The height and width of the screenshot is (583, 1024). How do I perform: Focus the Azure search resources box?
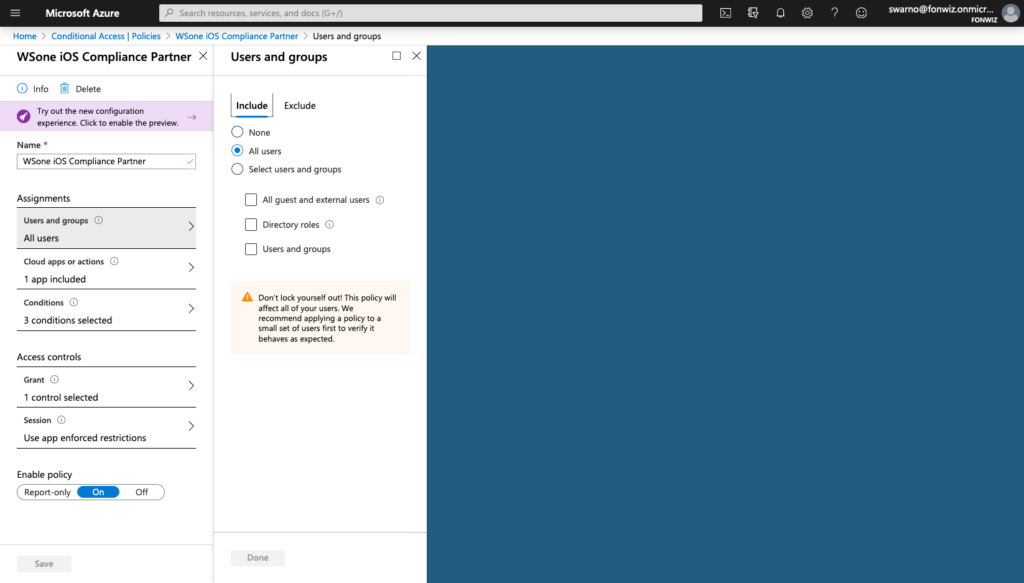pos(431,13)
